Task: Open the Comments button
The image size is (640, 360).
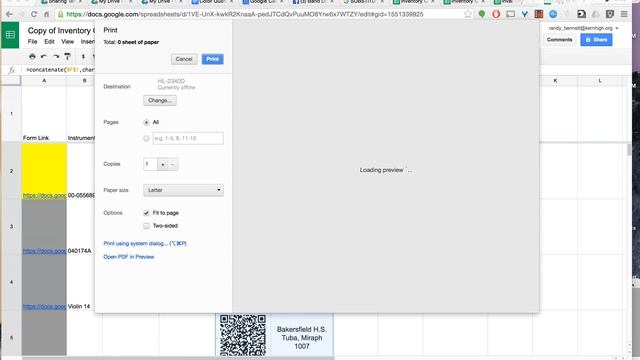Action: point(559,40)
